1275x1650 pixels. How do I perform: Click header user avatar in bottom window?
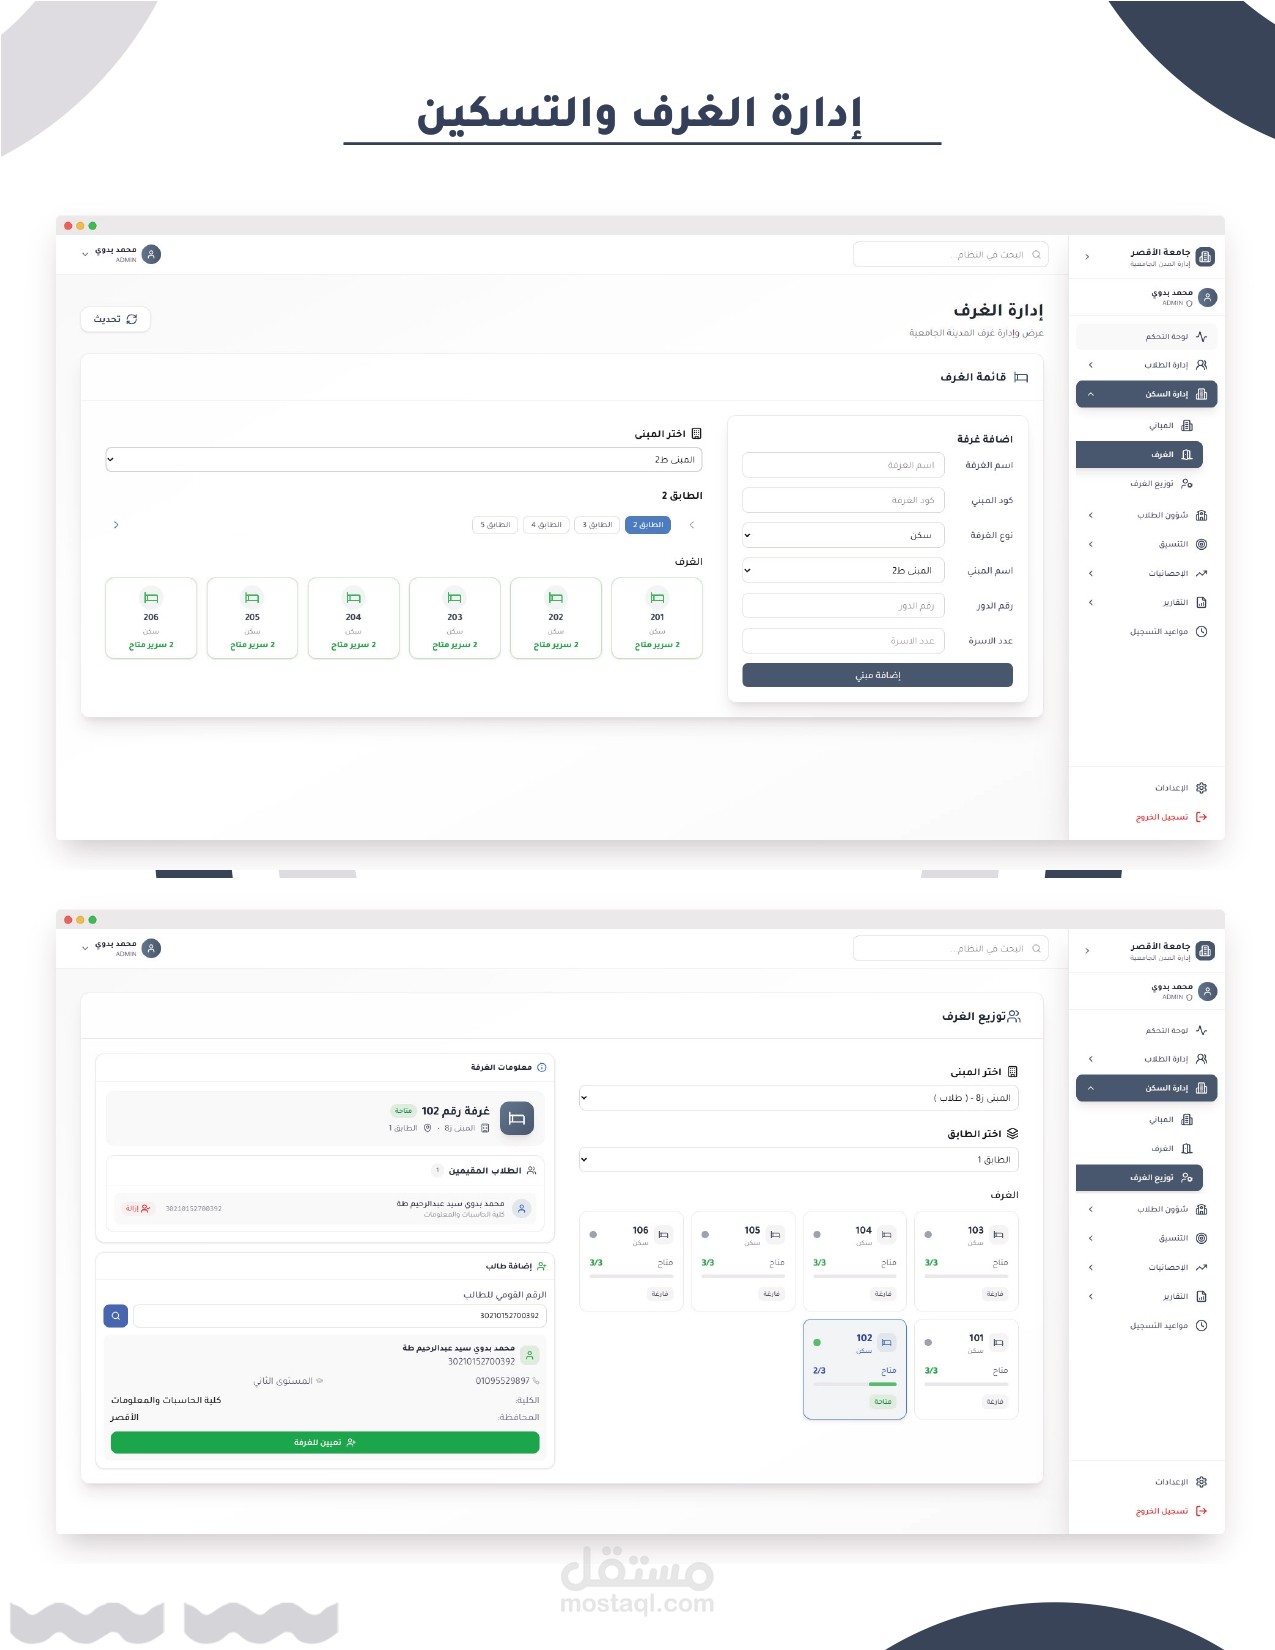point(151,948)
